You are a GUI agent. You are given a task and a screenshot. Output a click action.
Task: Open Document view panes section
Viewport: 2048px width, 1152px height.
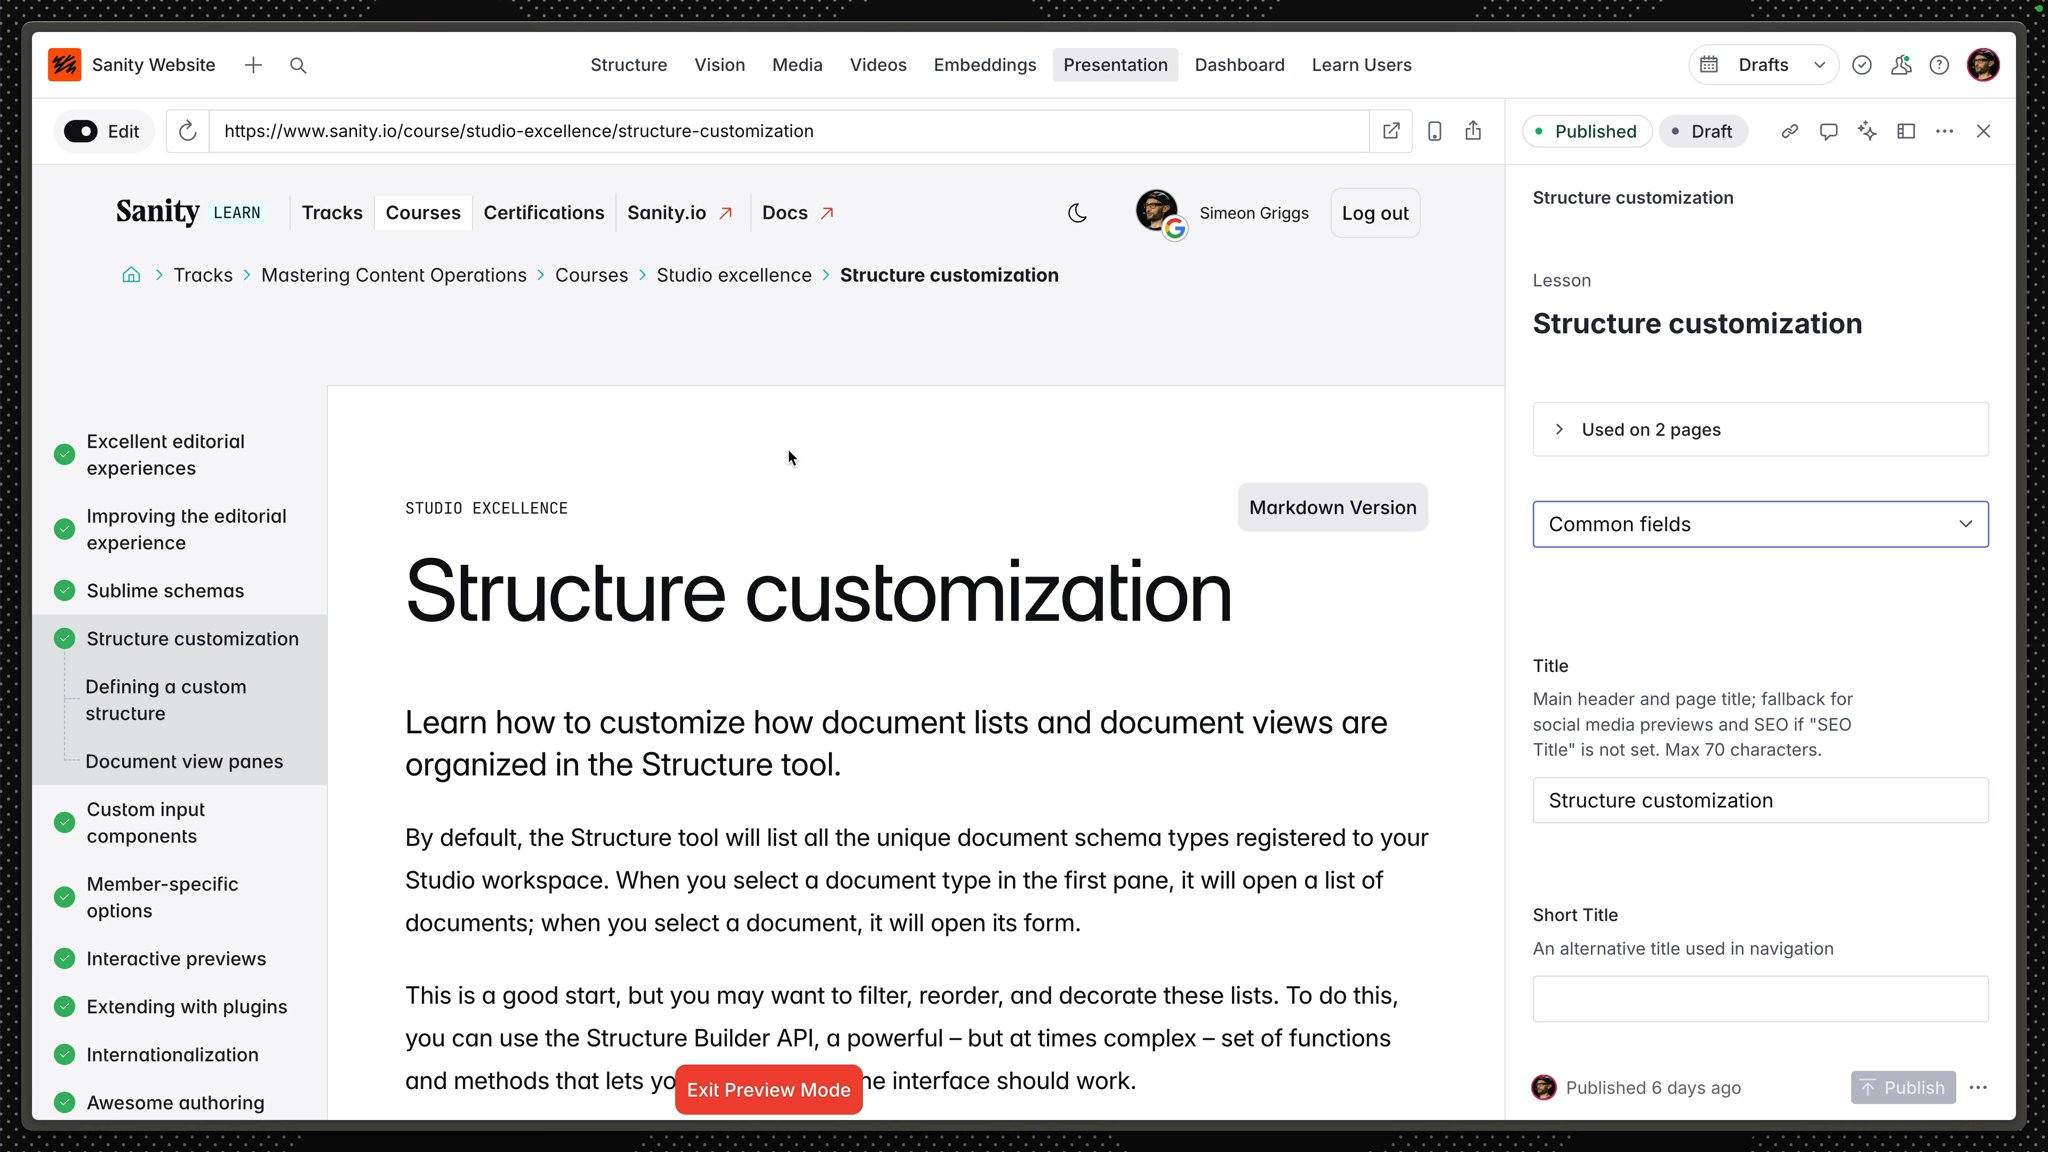point(184,762)
